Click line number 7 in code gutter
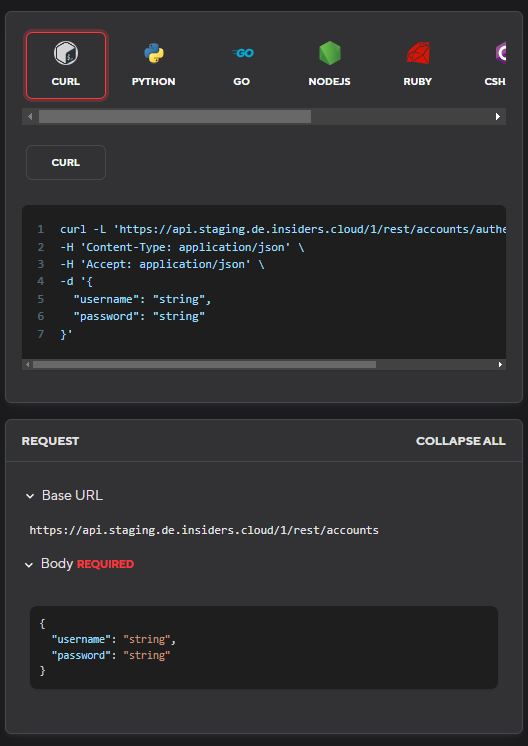The width and height of the screenshot is (528, 746). 41,334
